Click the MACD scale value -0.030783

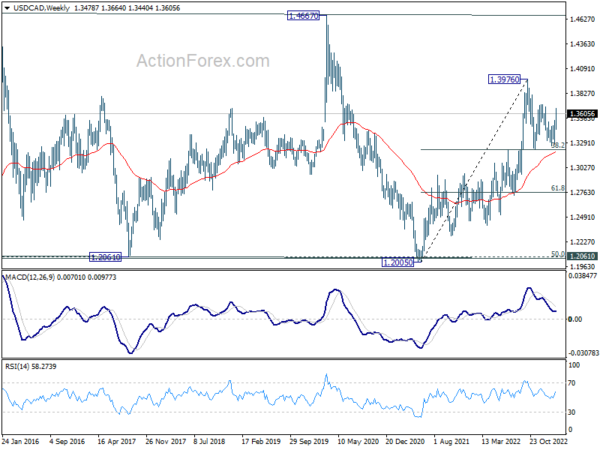[583, 353]
